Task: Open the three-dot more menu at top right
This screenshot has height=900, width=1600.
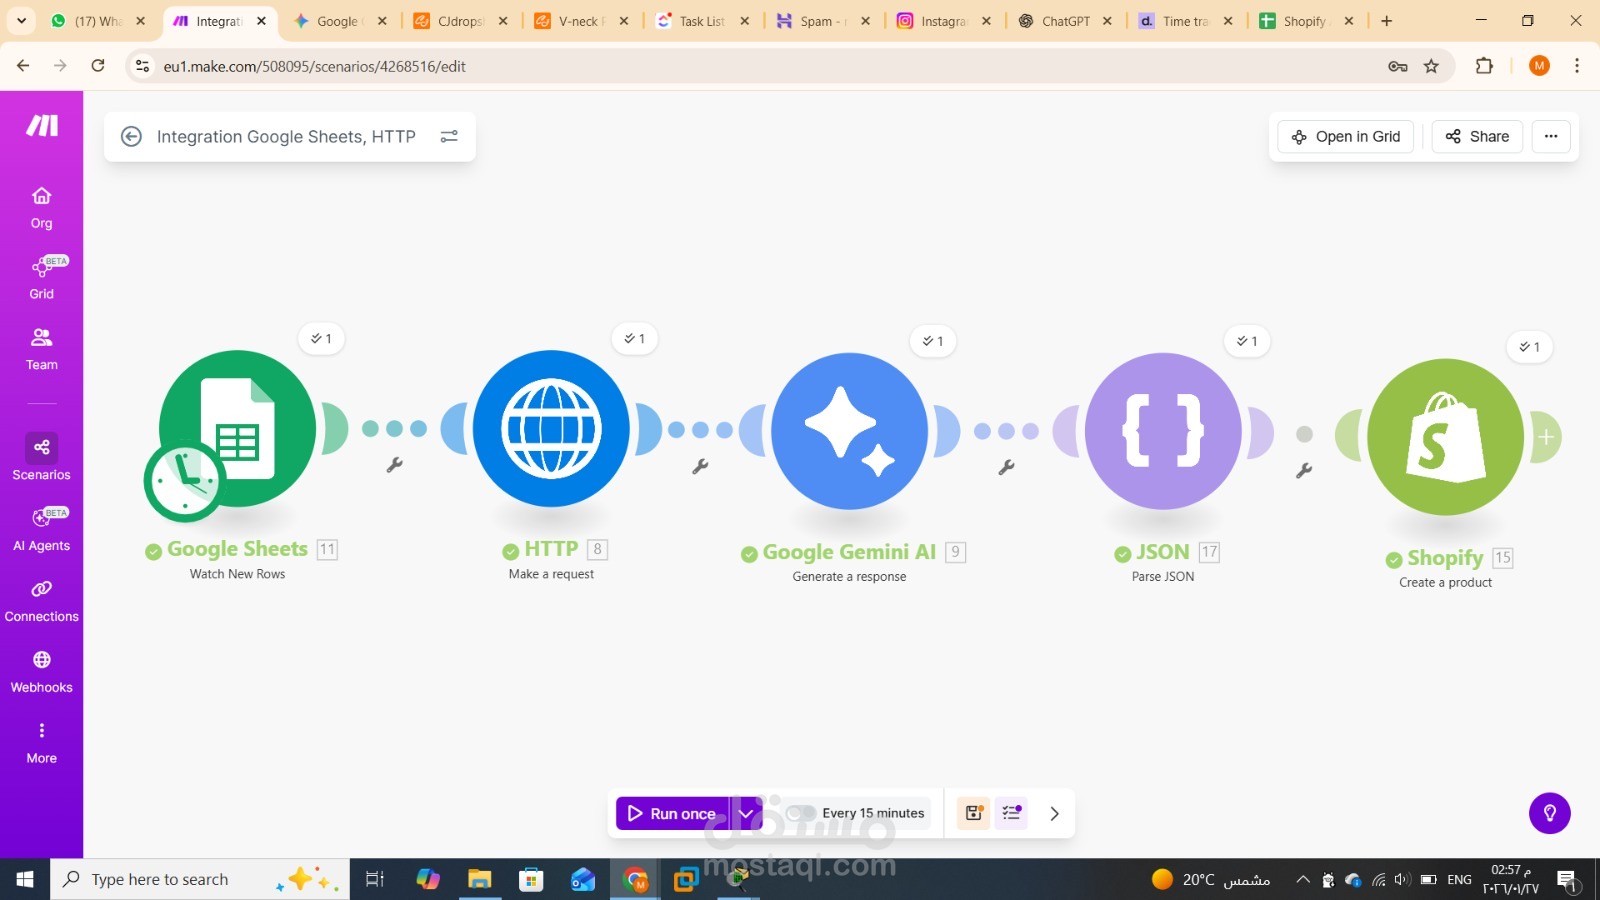Action: click(x=1551, y=137)
